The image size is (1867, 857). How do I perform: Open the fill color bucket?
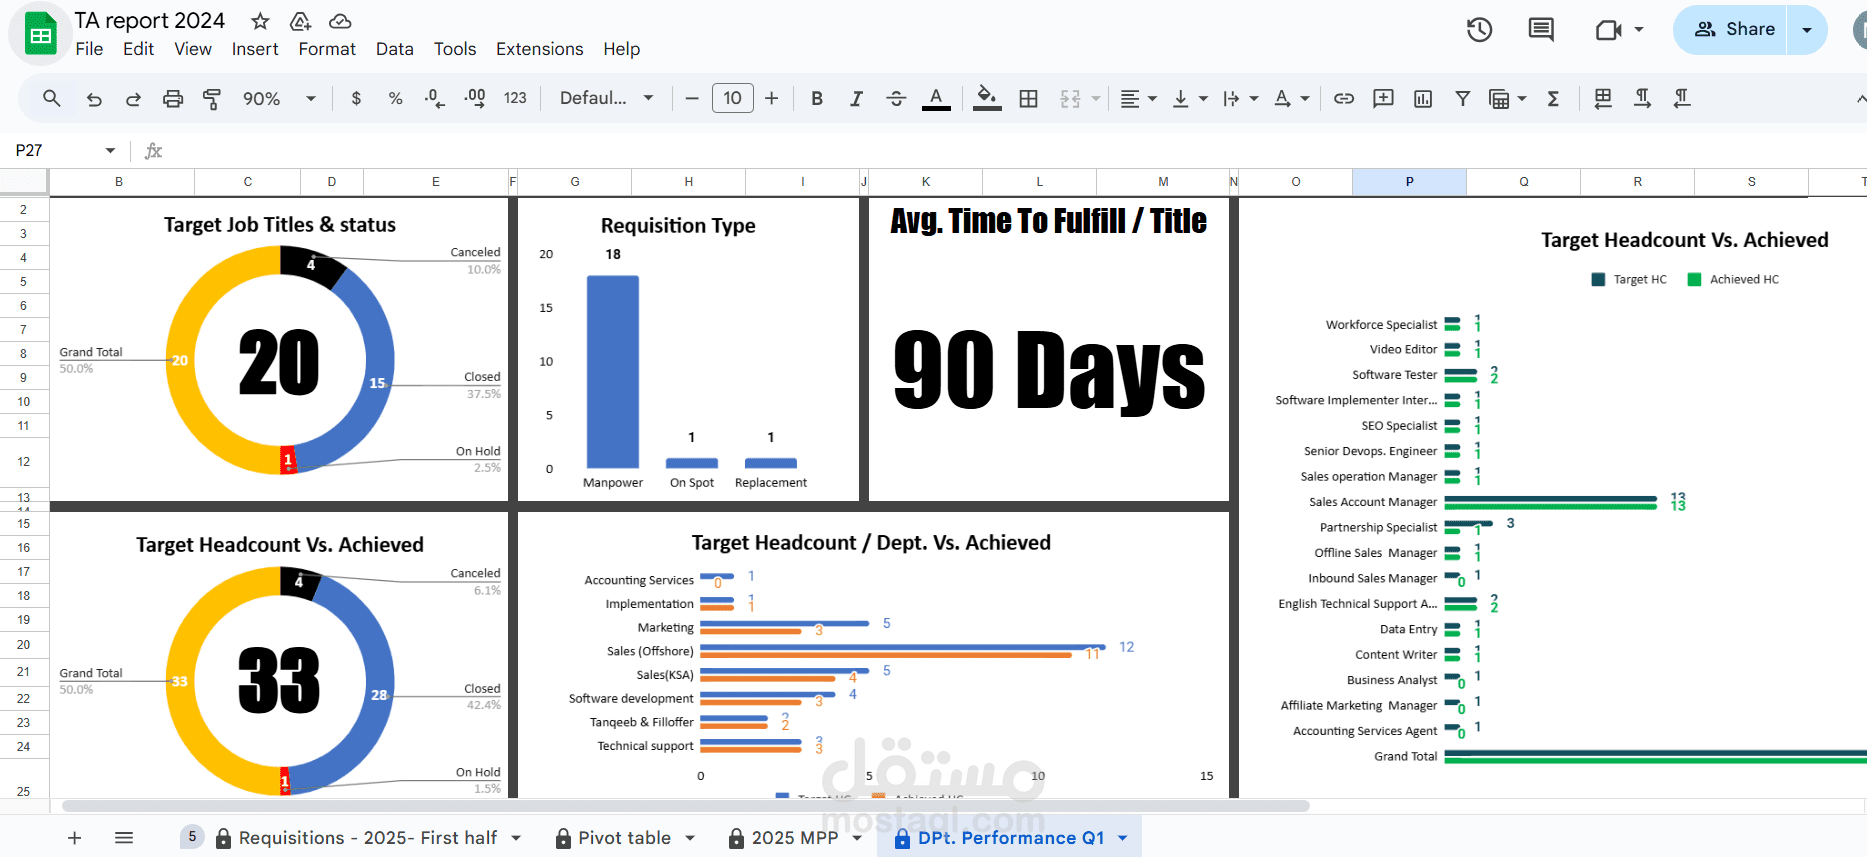pyautogui.click(x=987, y=98)
